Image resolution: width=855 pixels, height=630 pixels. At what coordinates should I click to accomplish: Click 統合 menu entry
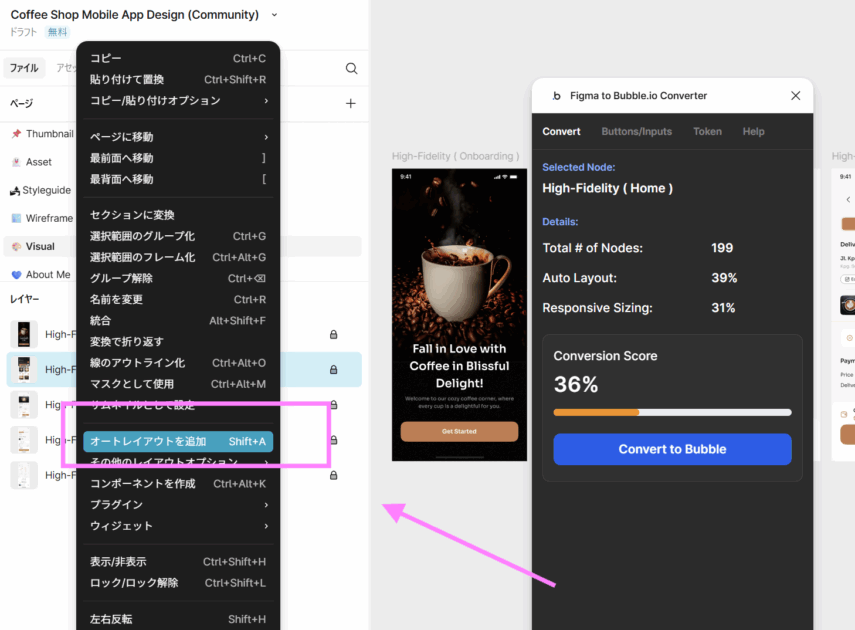tap(178, 321)
